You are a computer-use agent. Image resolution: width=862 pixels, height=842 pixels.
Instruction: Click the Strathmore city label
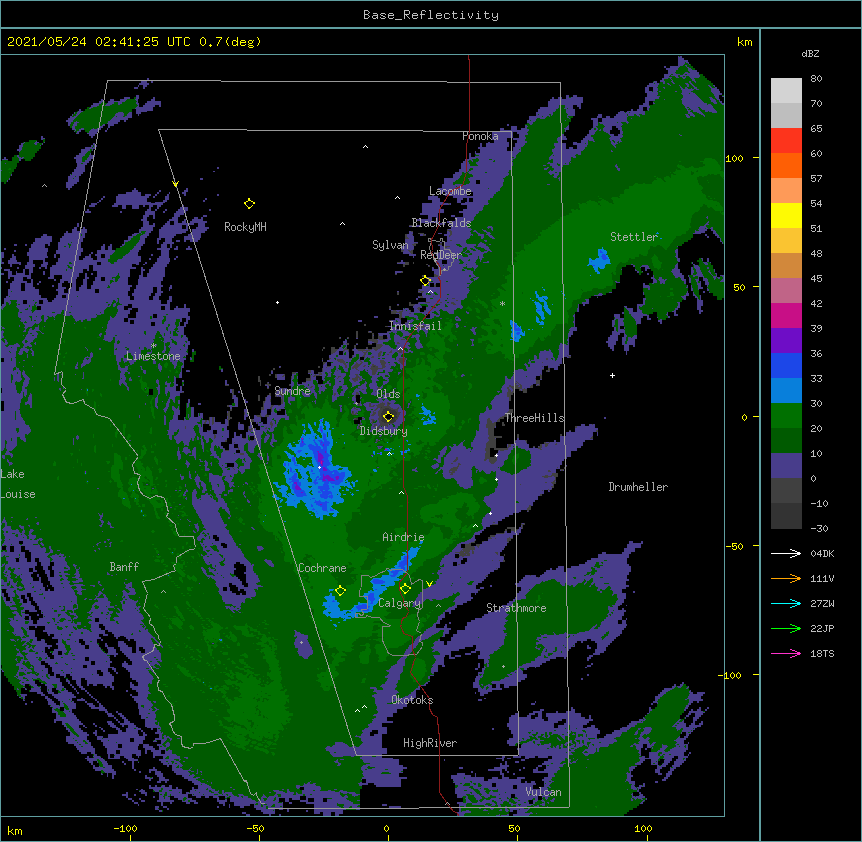tap(516, 608)
